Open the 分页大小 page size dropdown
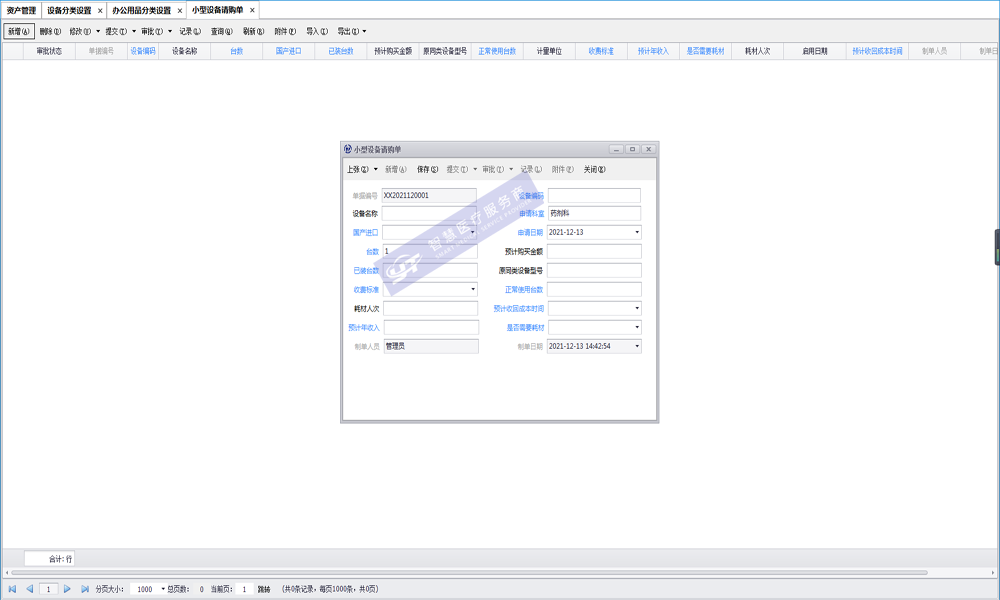The image size is (1000, 600). click(162, 589)
